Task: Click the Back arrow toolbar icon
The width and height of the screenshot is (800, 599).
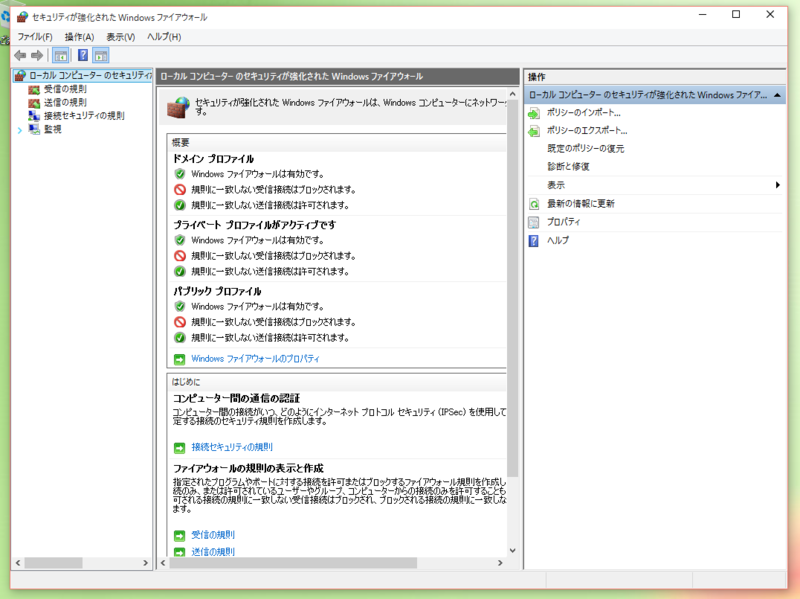Action: click(x=20, y=55)
